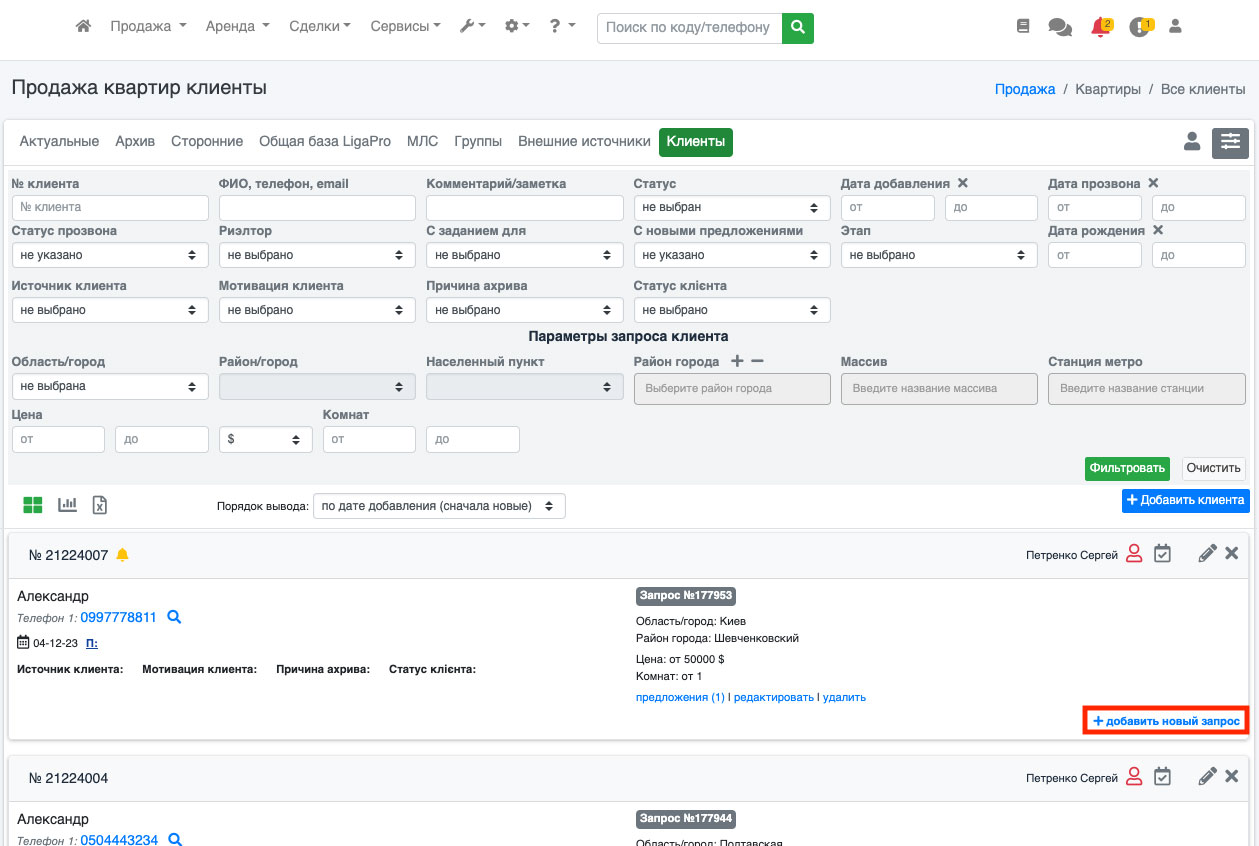Open the chat messages icon

click(1059, 28)
